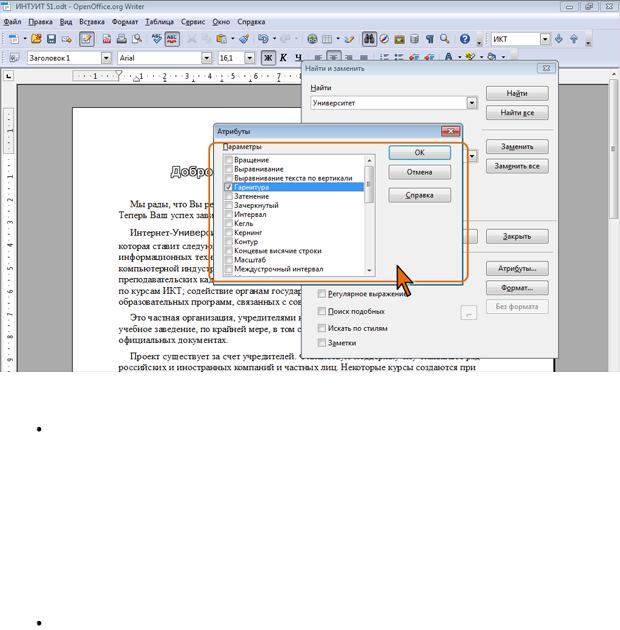Click the Zoom magnifier icon
Image resolution: width=620 pixels, height=630 pixels.
pos(445,39)
